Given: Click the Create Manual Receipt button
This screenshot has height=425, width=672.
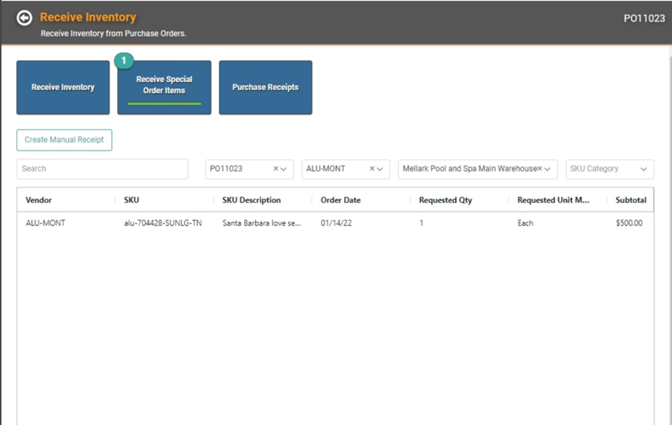Looking at the screenshot, I should (64, 140).
